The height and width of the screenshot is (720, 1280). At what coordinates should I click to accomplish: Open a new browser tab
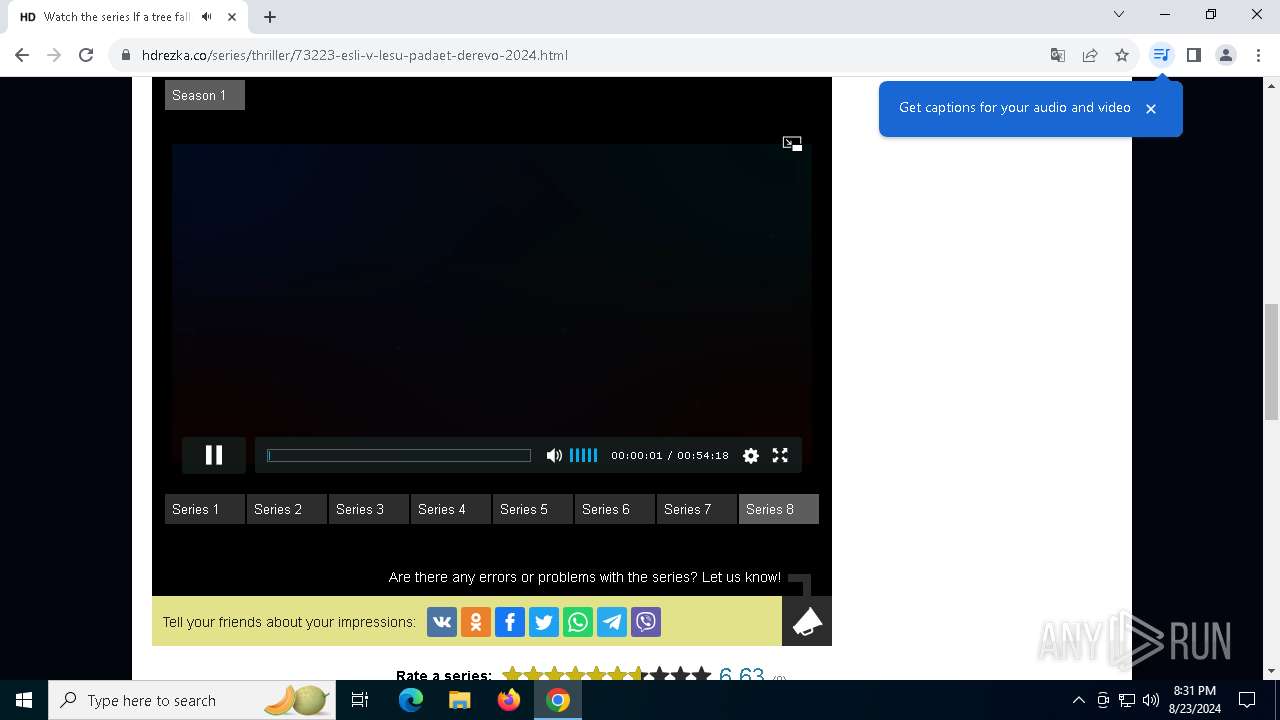270,16
